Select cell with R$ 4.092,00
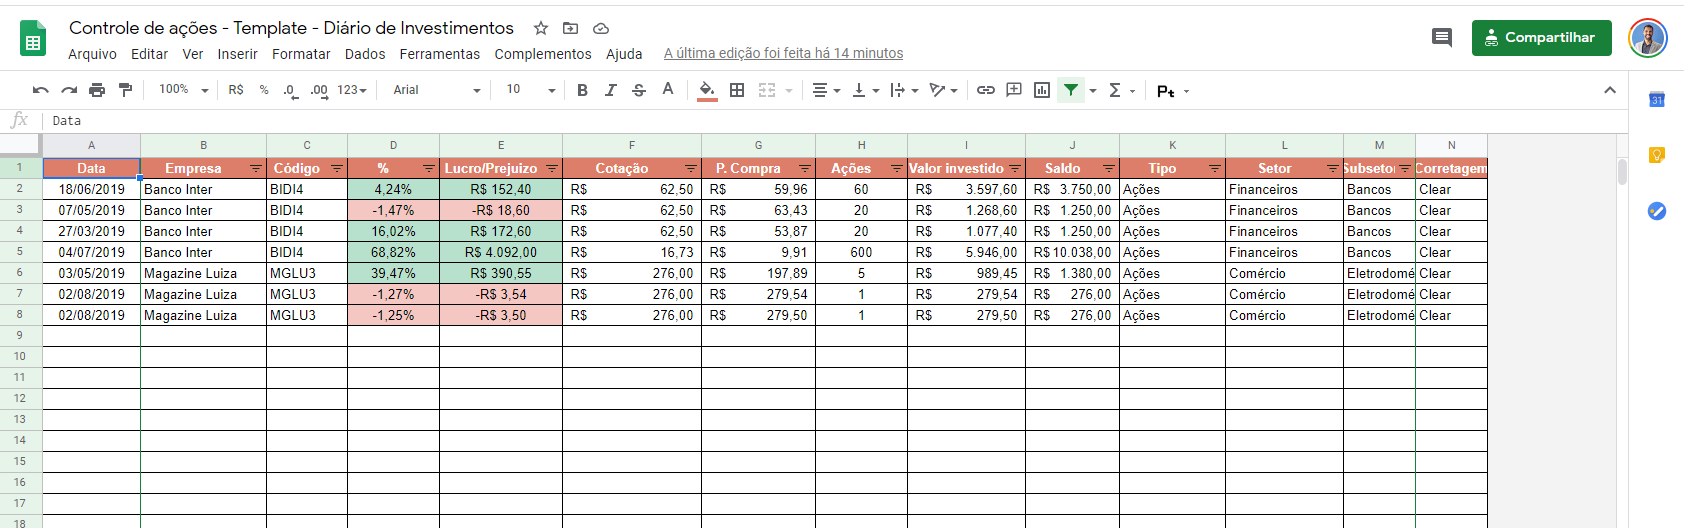 [x=501, y=252]
